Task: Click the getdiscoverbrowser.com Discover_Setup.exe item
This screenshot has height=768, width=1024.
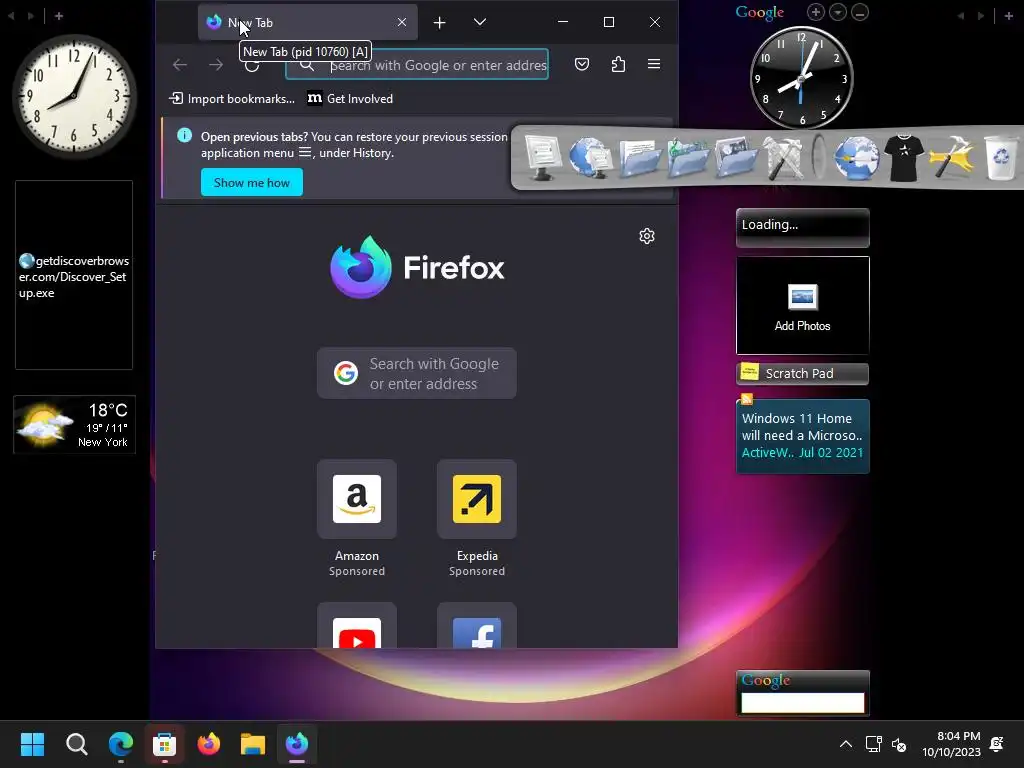Action: pos(74,276)
